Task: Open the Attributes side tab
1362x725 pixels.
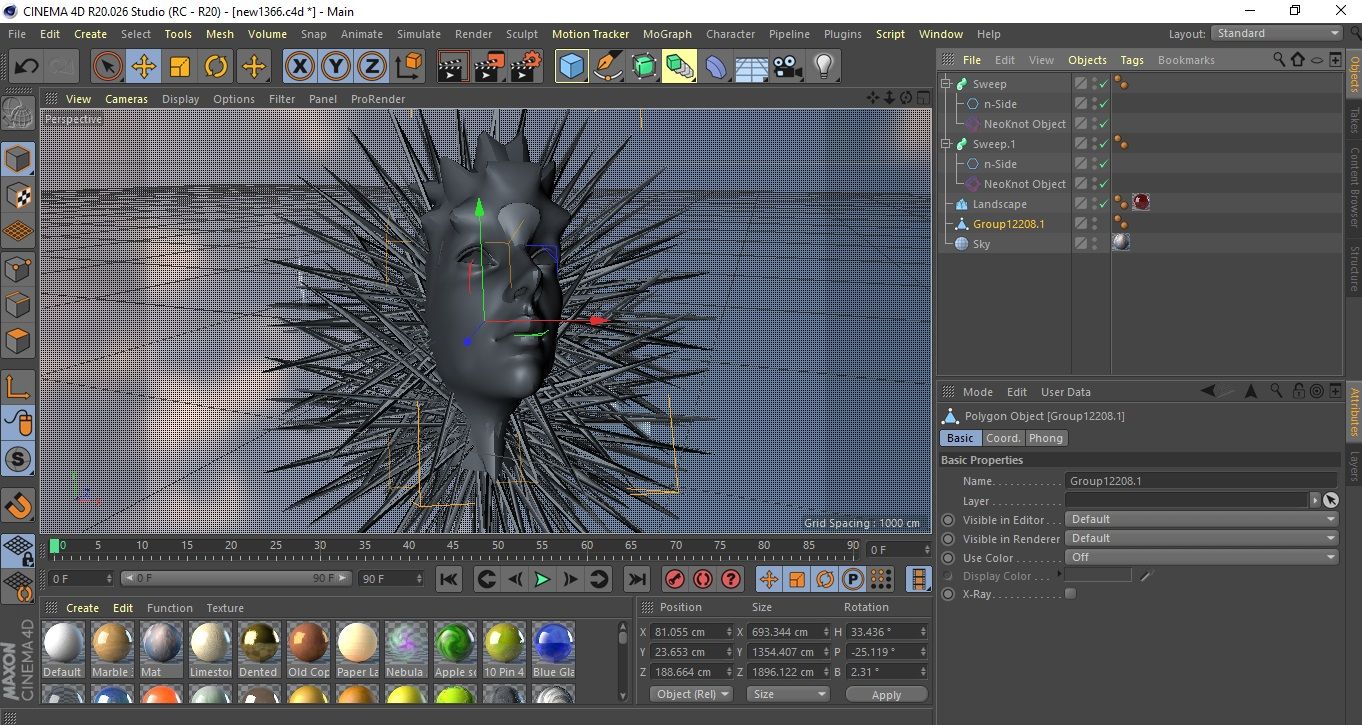Action: (1354, 412)
